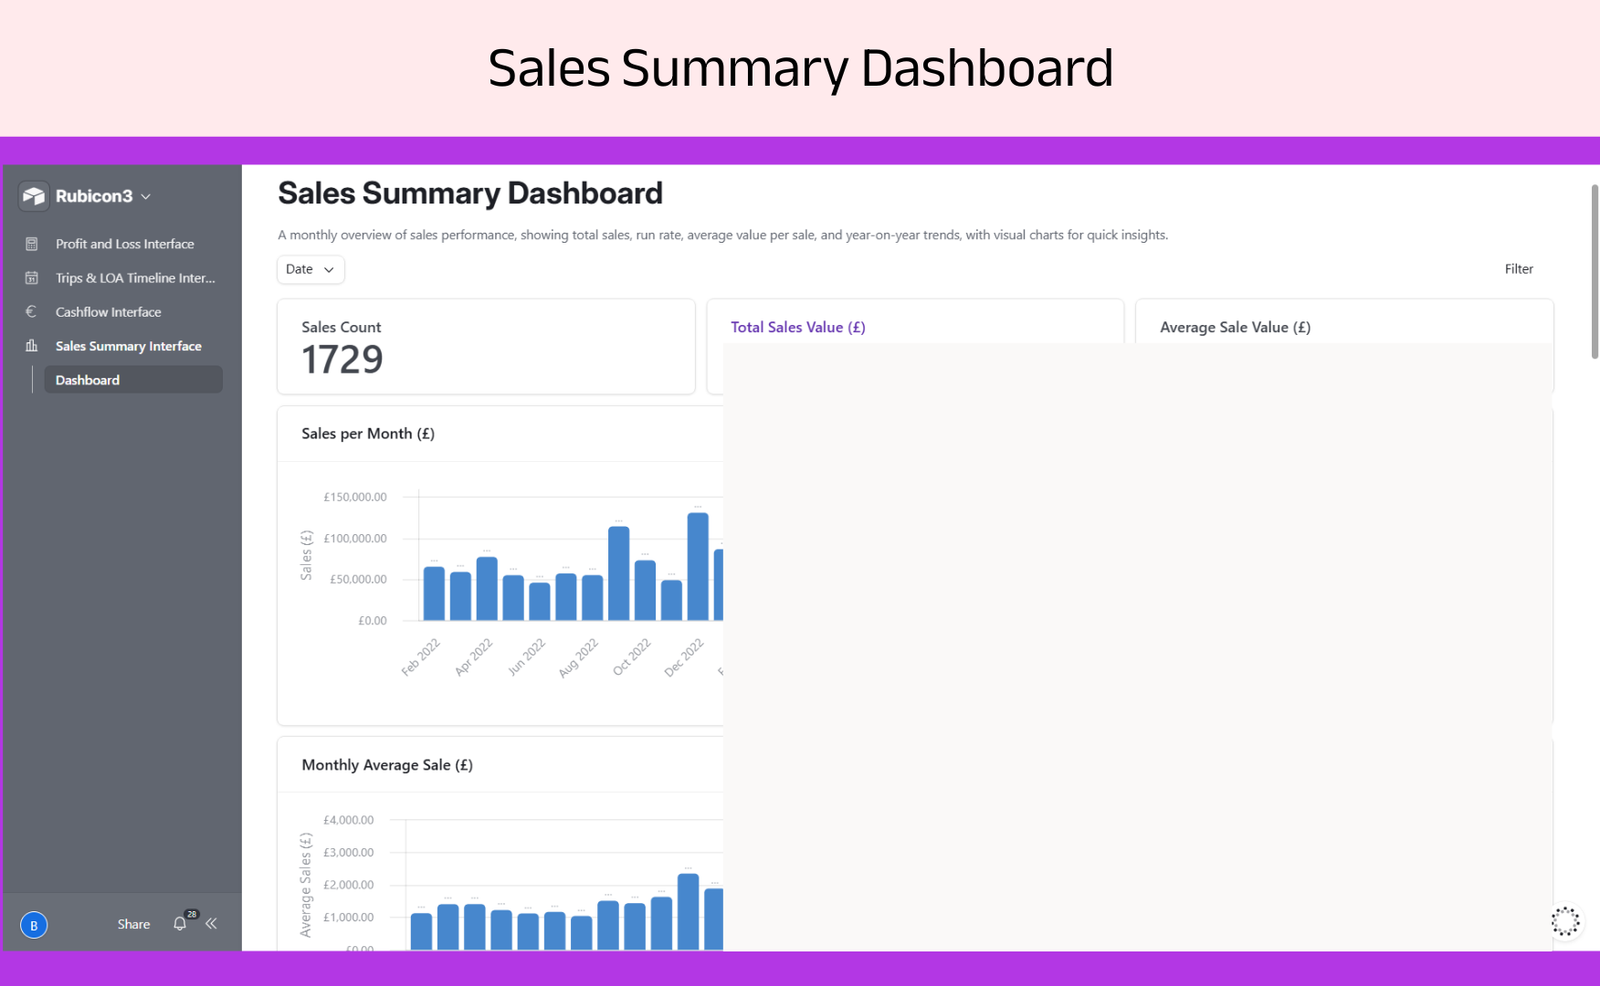Click the Trips & LOA calendar icon
Screen dimensions: 1600x986
point(32,278)
